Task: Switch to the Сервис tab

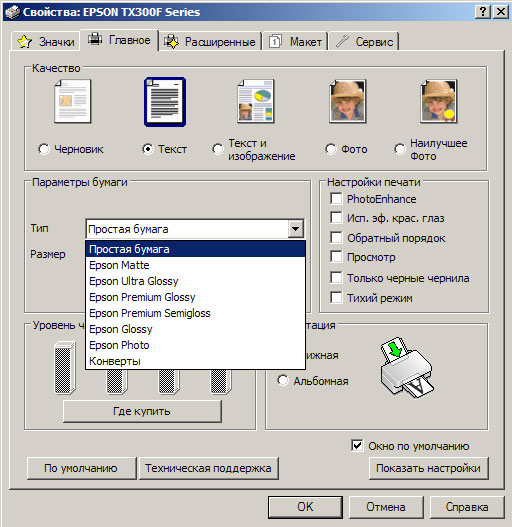Action: tap(364, 42)
